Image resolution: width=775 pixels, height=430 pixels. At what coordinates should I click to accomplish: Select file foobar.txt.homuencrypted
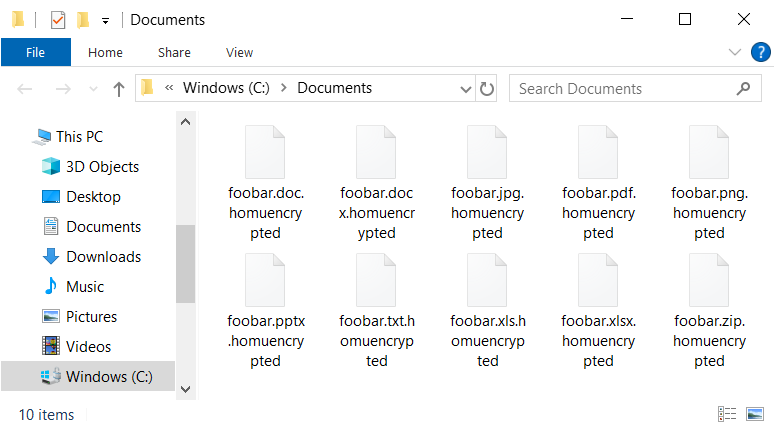pos(376,311)
